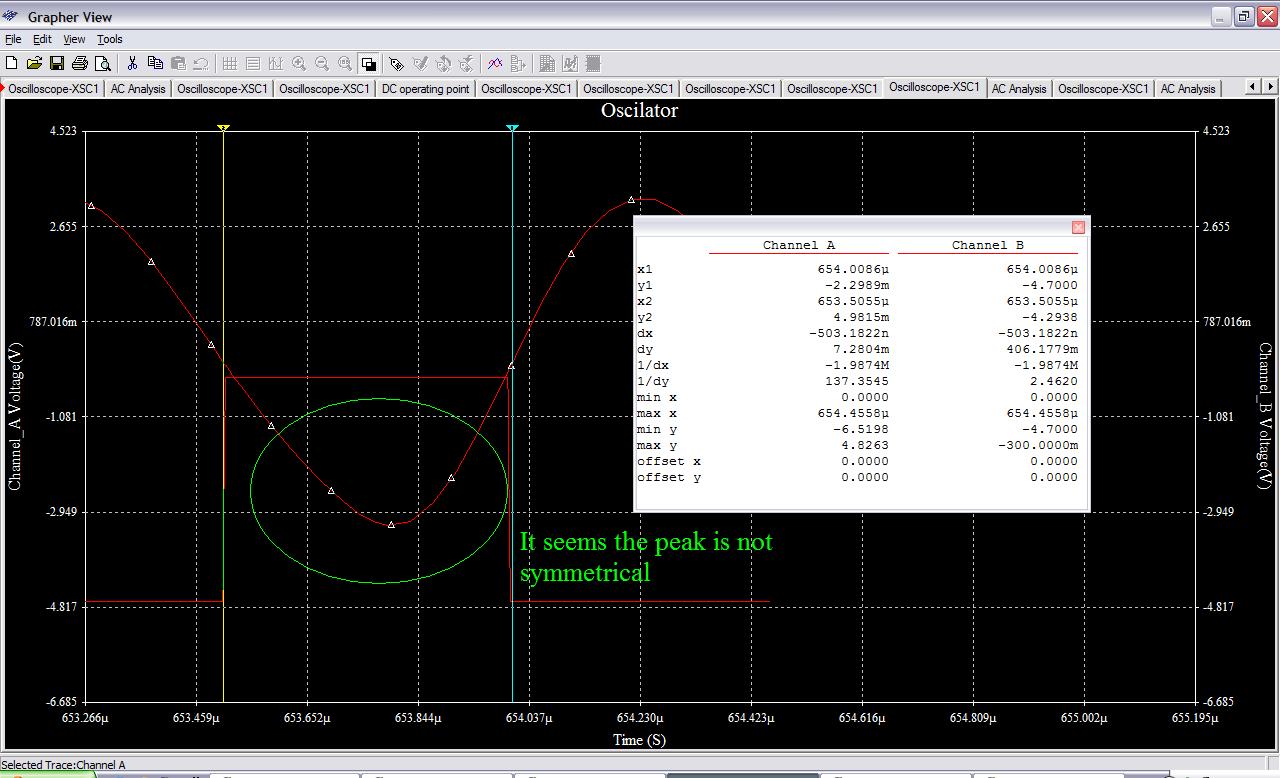Viewport: 1280px width, 778px height.
Task: Open the File menu
Action: click(13, 39)
